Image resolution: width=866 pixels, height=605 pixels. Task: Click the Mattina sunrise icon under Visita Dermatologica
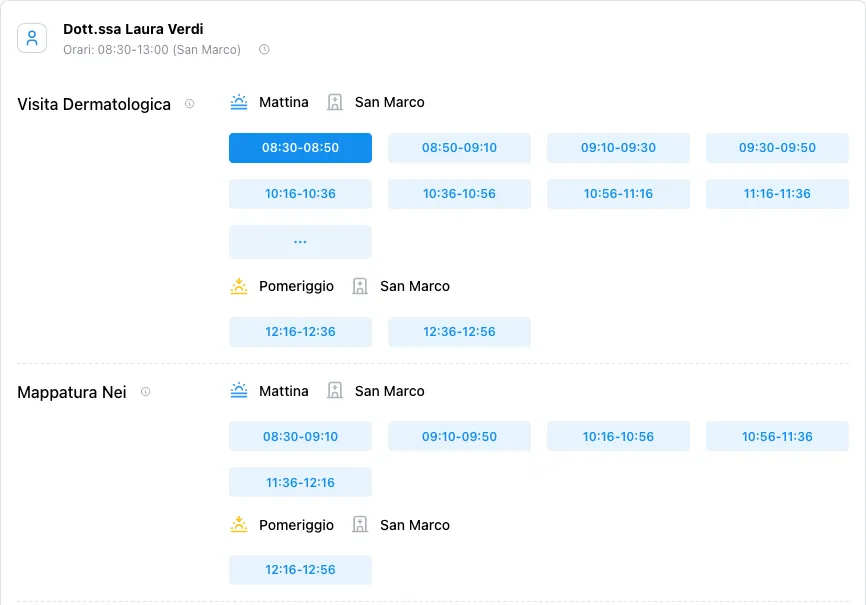click(239, 102)
